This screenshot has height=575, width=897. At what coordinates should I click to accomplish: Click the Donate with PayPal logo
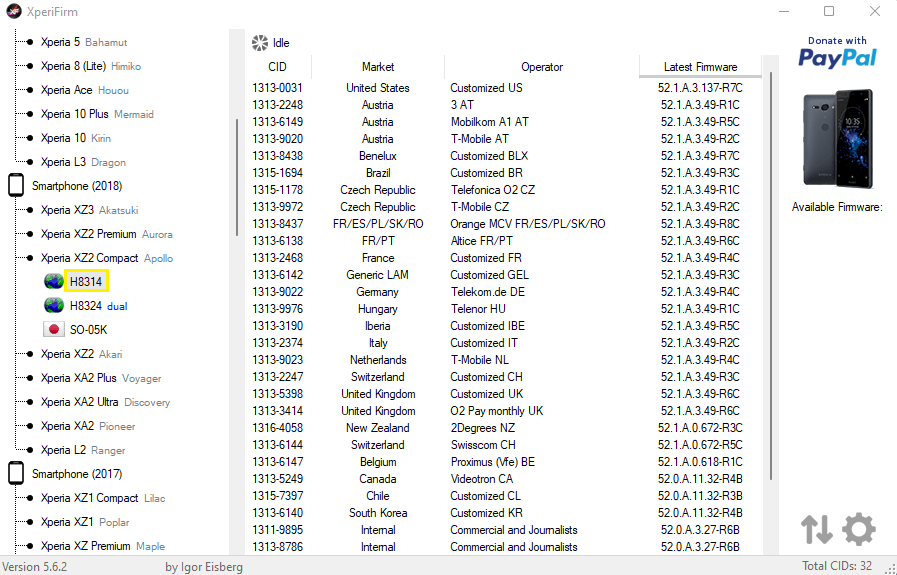coord(837,53)
